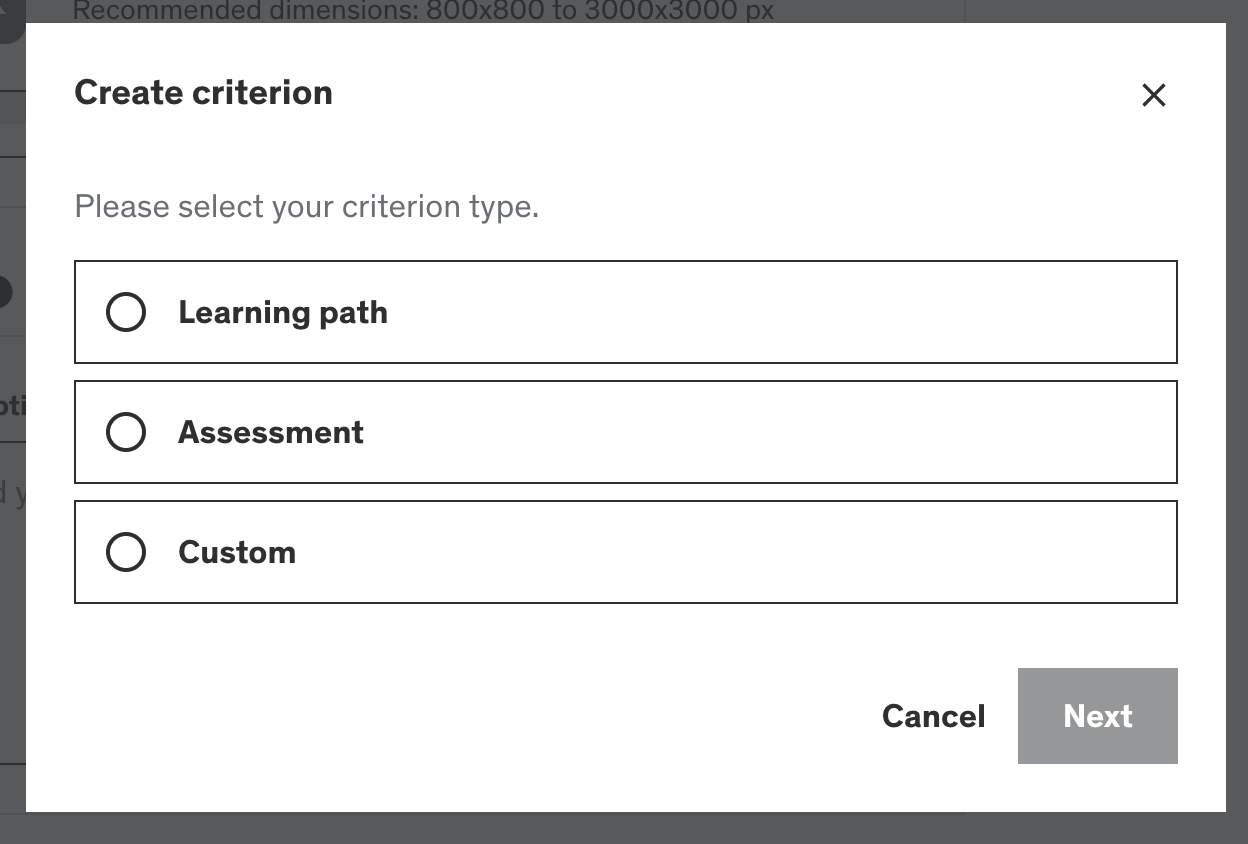Click the dark rounded control at top-left corner

(10, 20)
